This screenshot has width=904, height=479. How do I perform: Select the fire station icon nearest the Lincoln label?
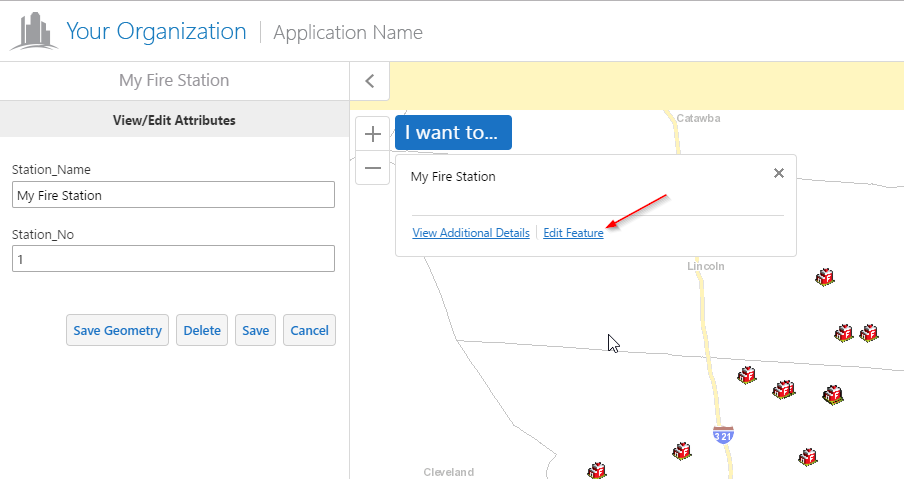pos(825,277)
